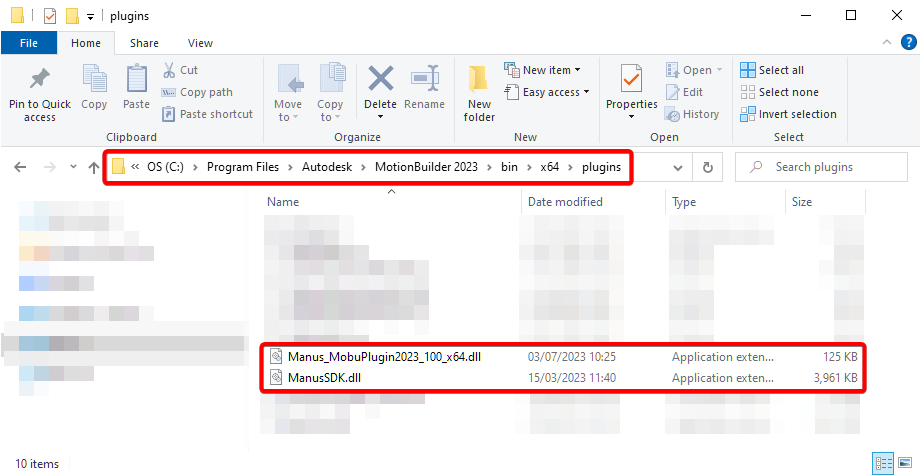Switch to large icons view in status bar
This screenshot has height=476, width=921.
tap(904, 464)
